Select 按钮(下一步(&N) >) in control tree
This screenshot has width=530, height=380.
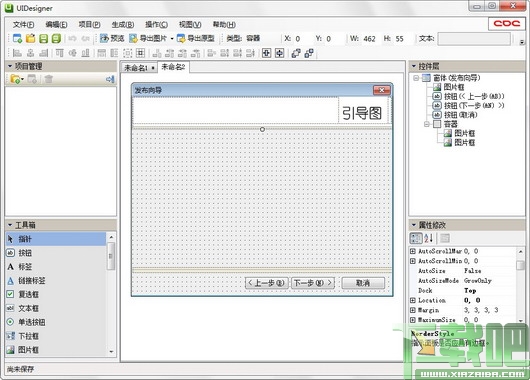coord(474,105)
